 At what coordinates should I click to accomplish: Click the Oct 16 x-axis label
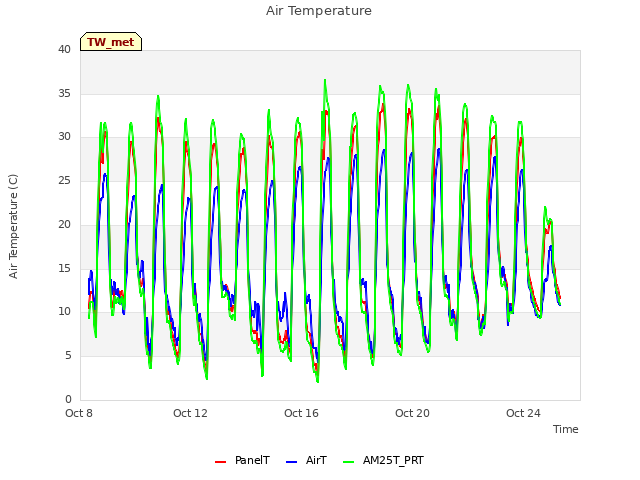point(301,413)
